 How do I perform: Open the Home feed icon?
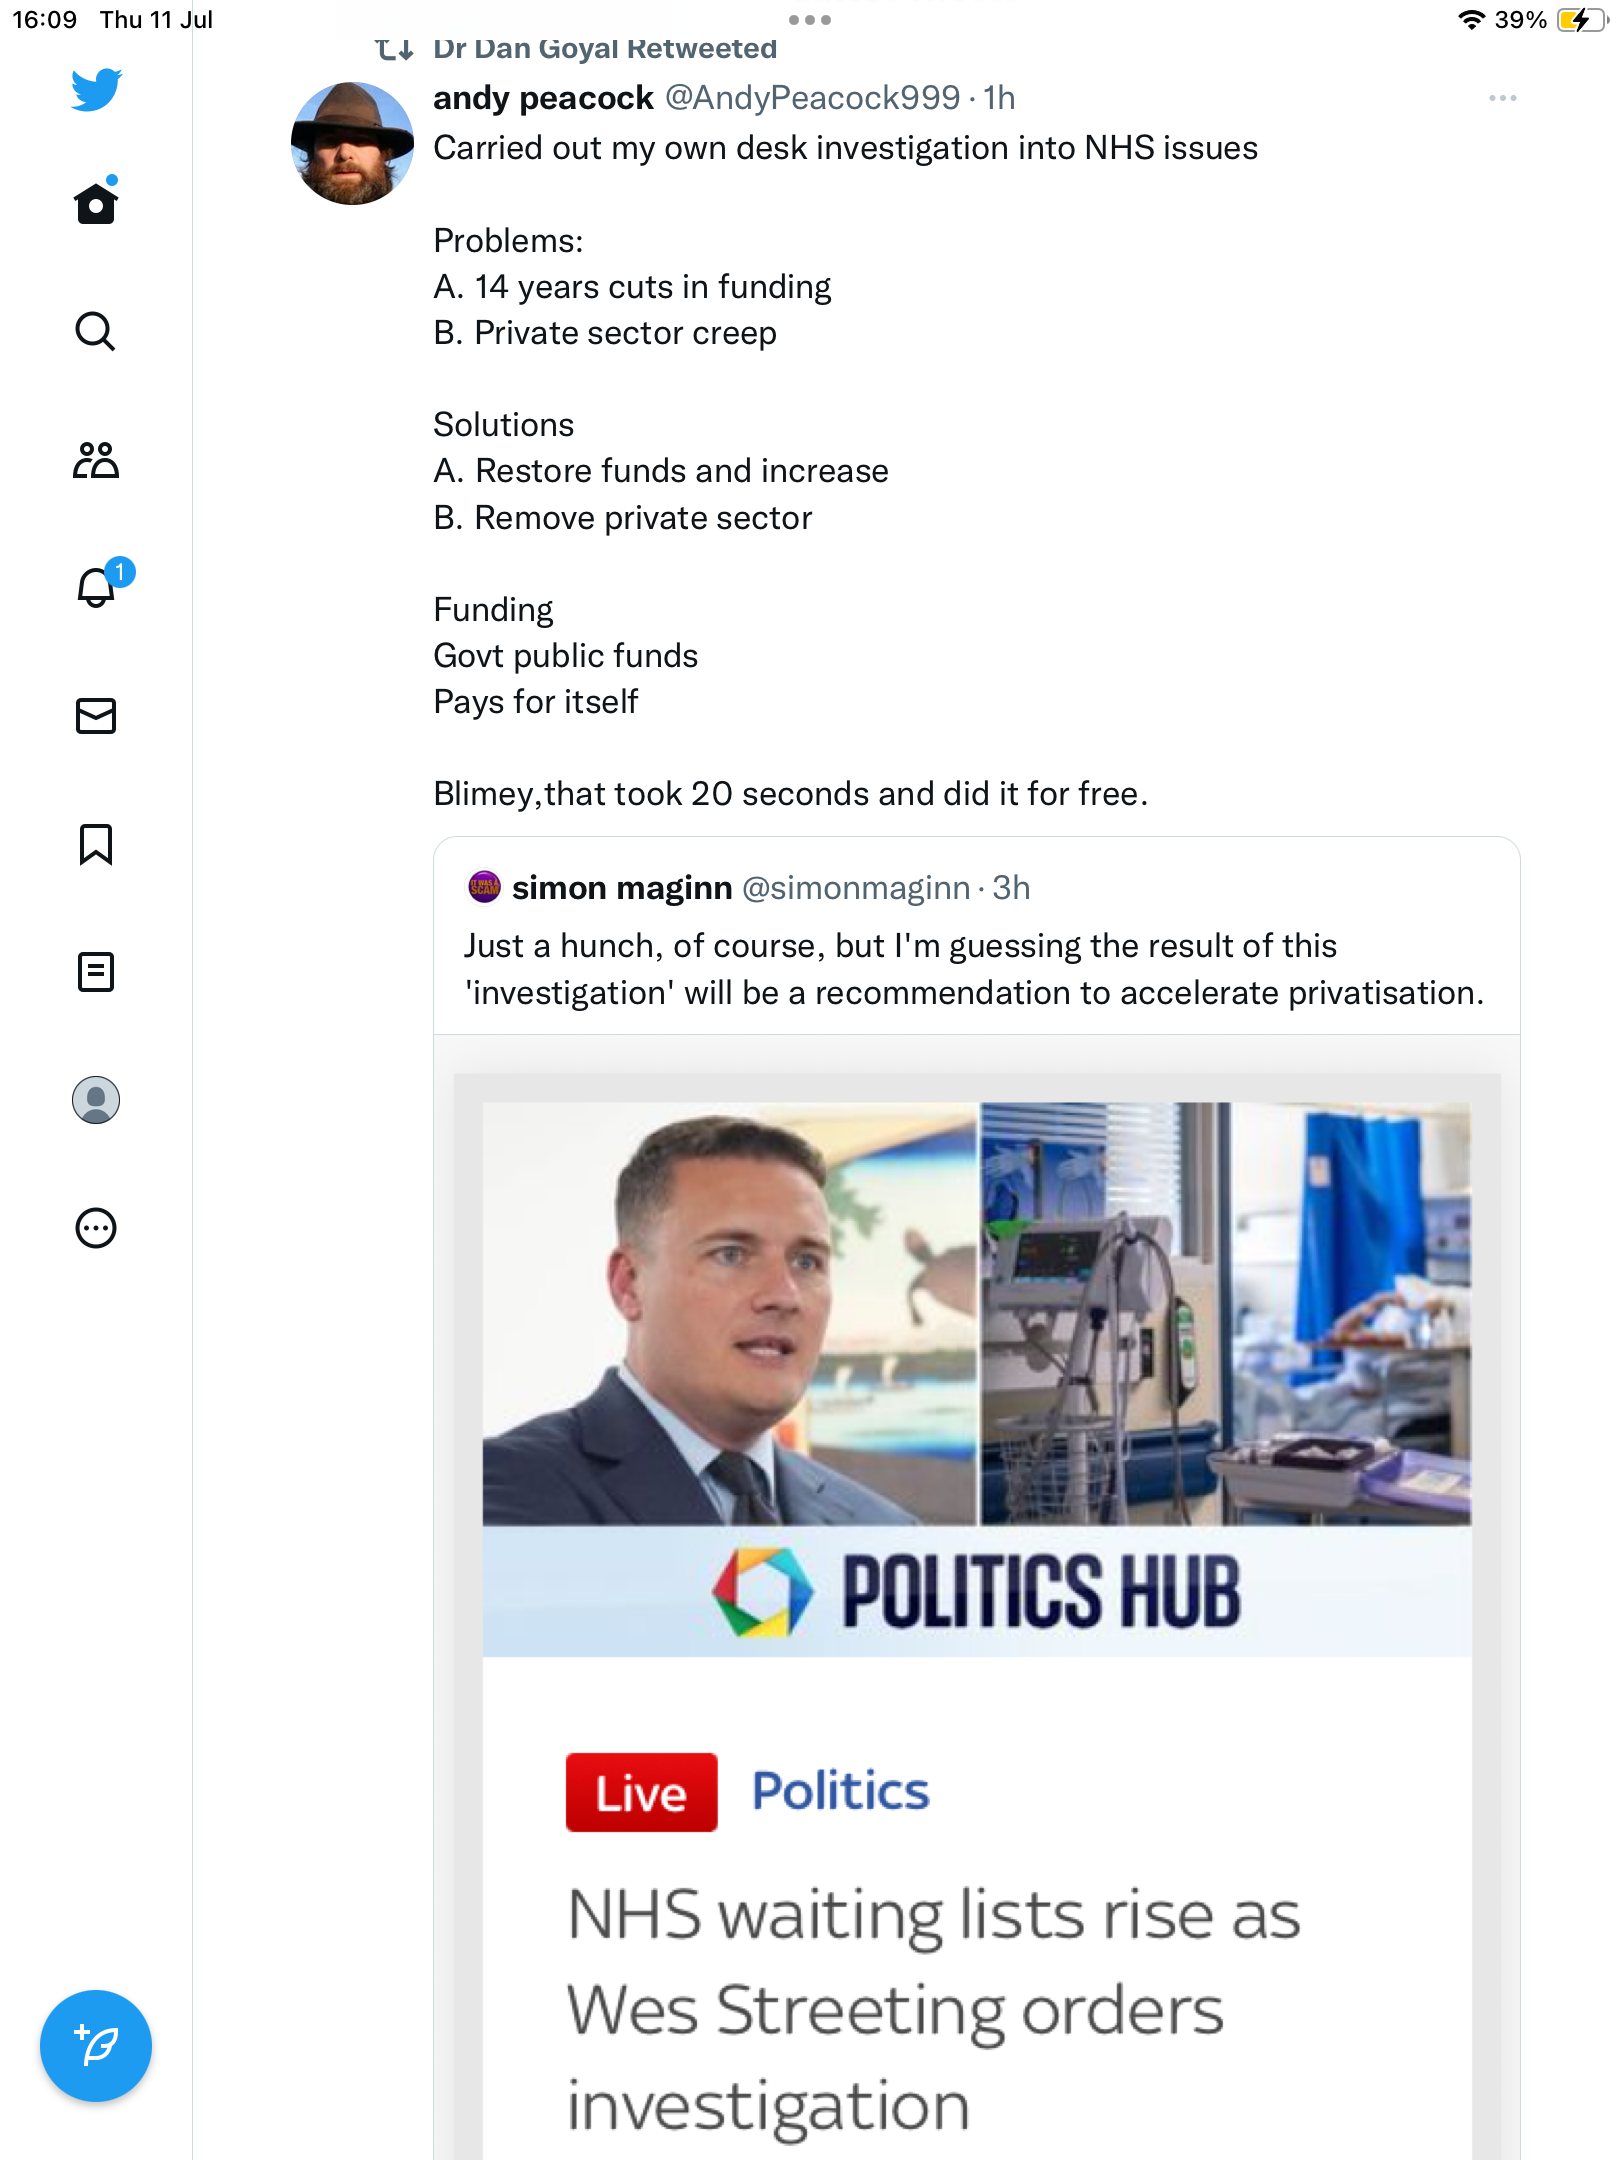[96, 203]
